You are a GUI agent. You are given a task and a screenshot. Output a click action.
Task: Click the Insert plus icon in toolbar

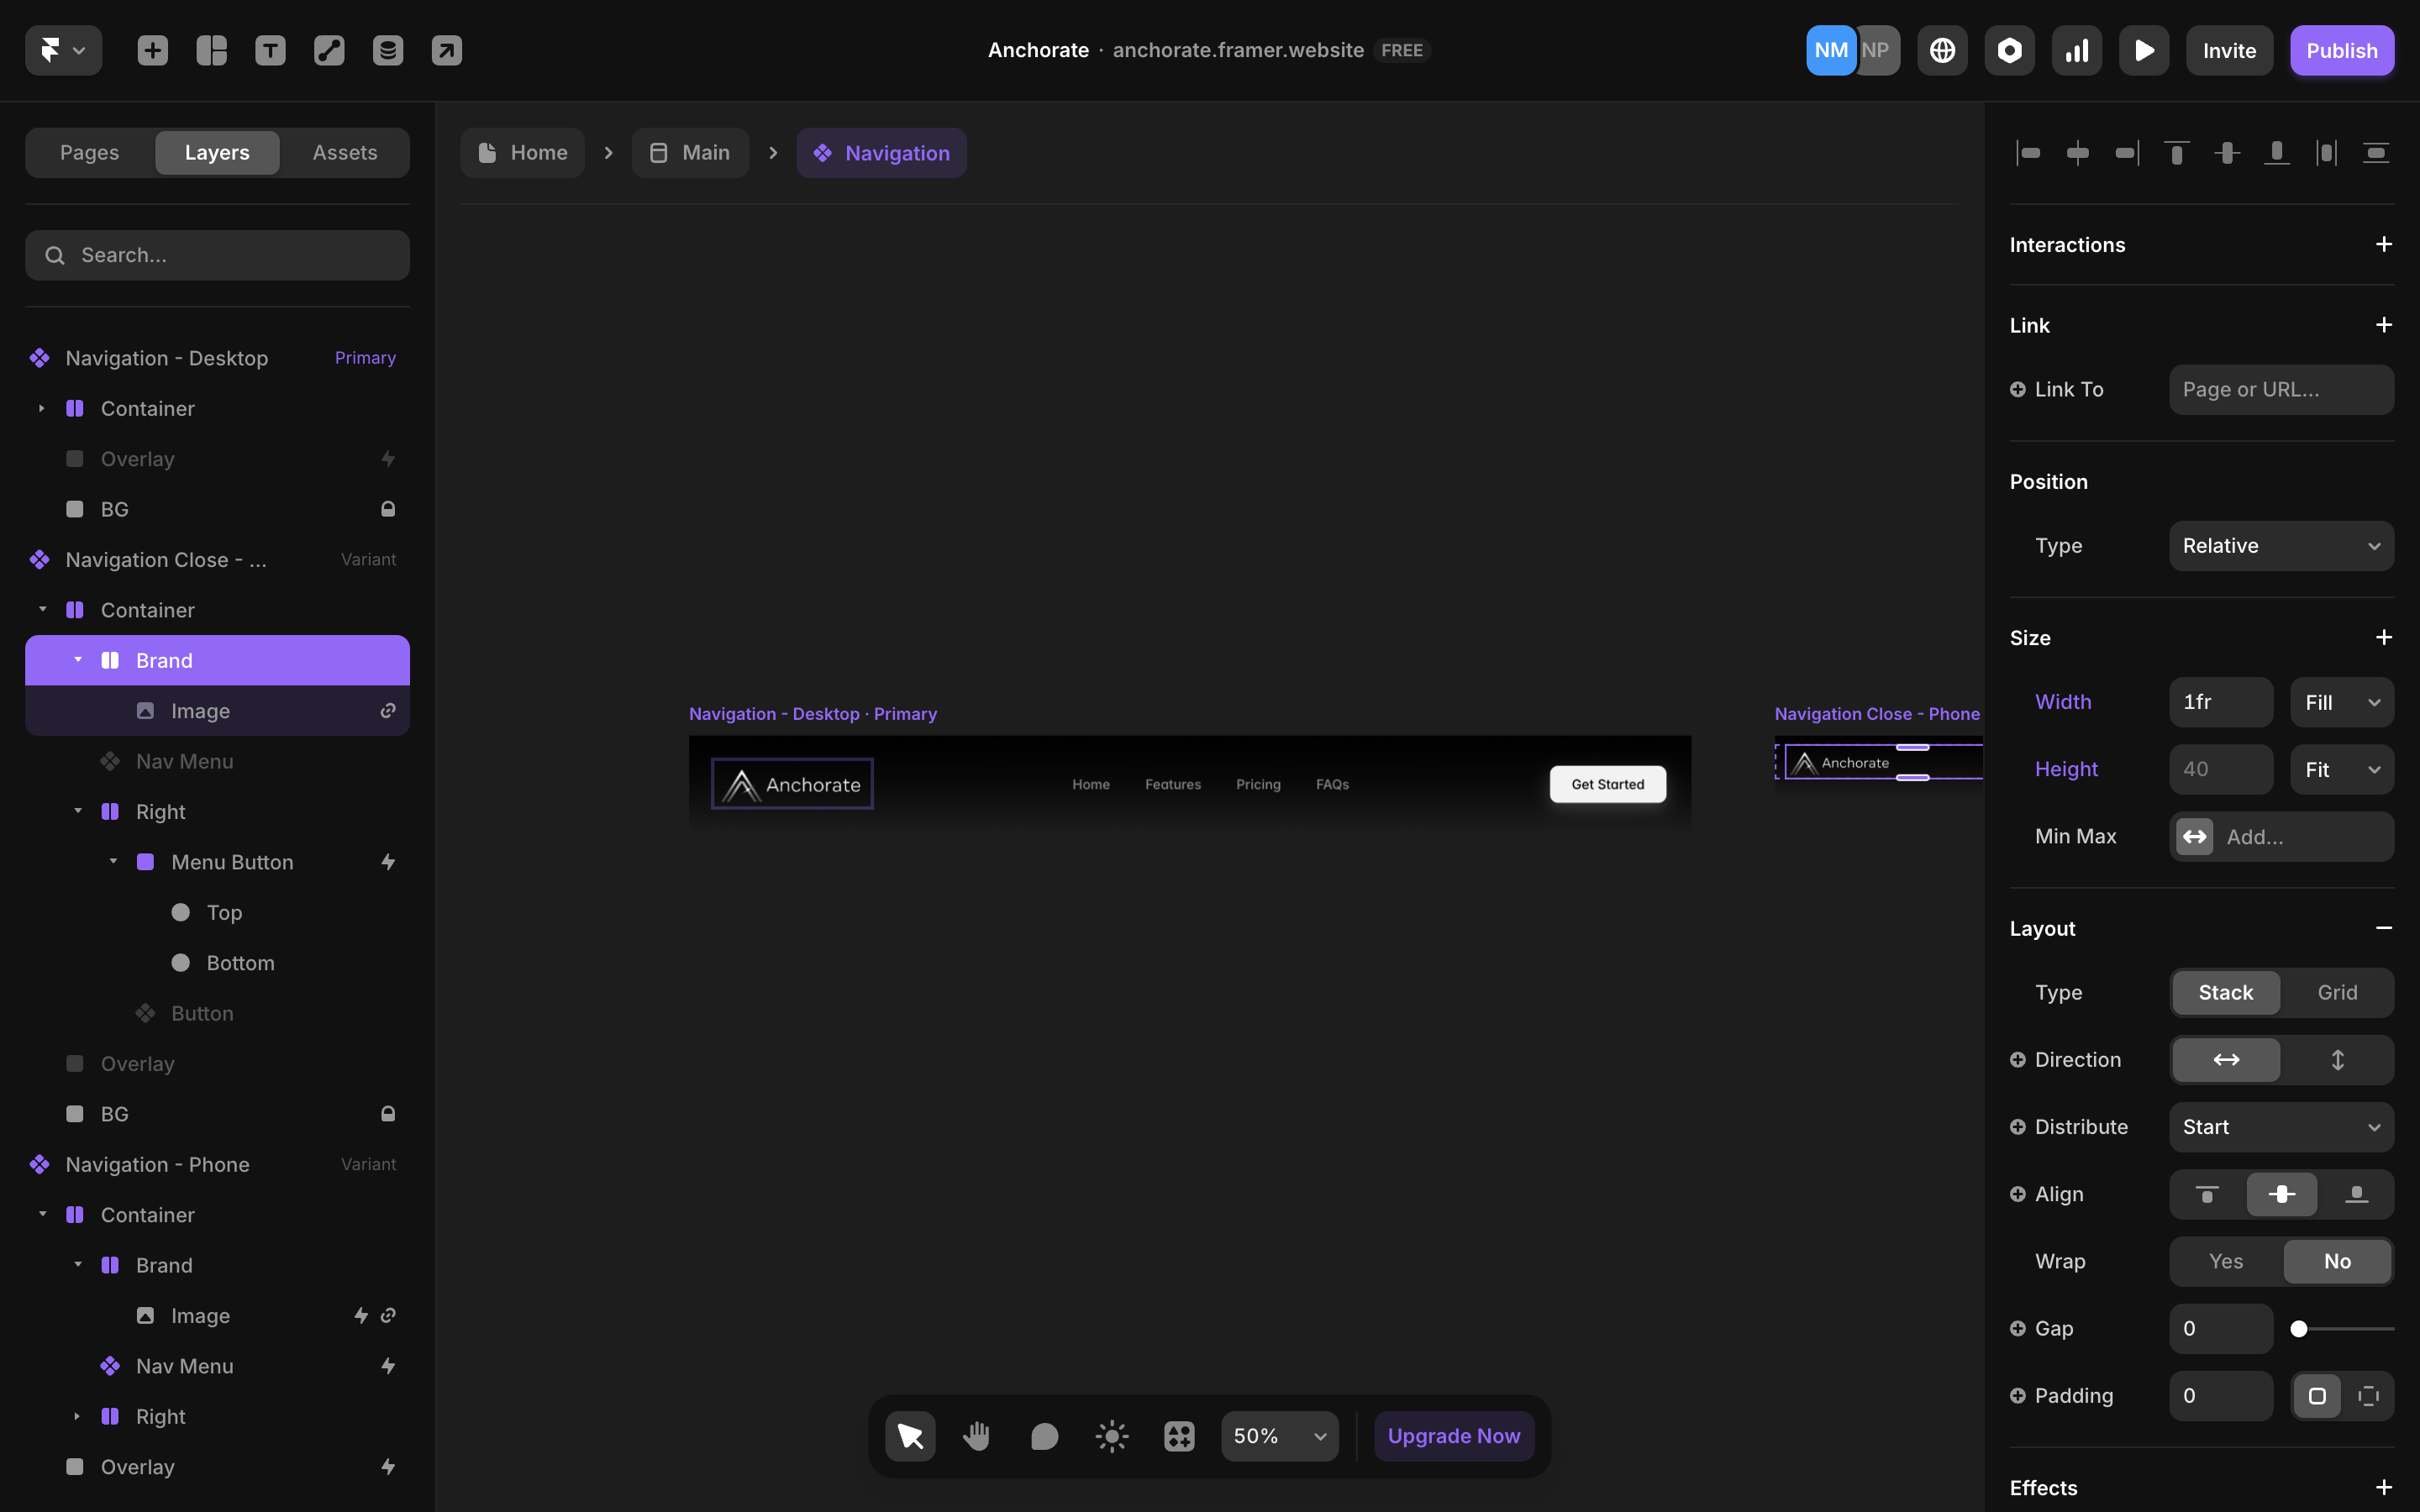152,50
